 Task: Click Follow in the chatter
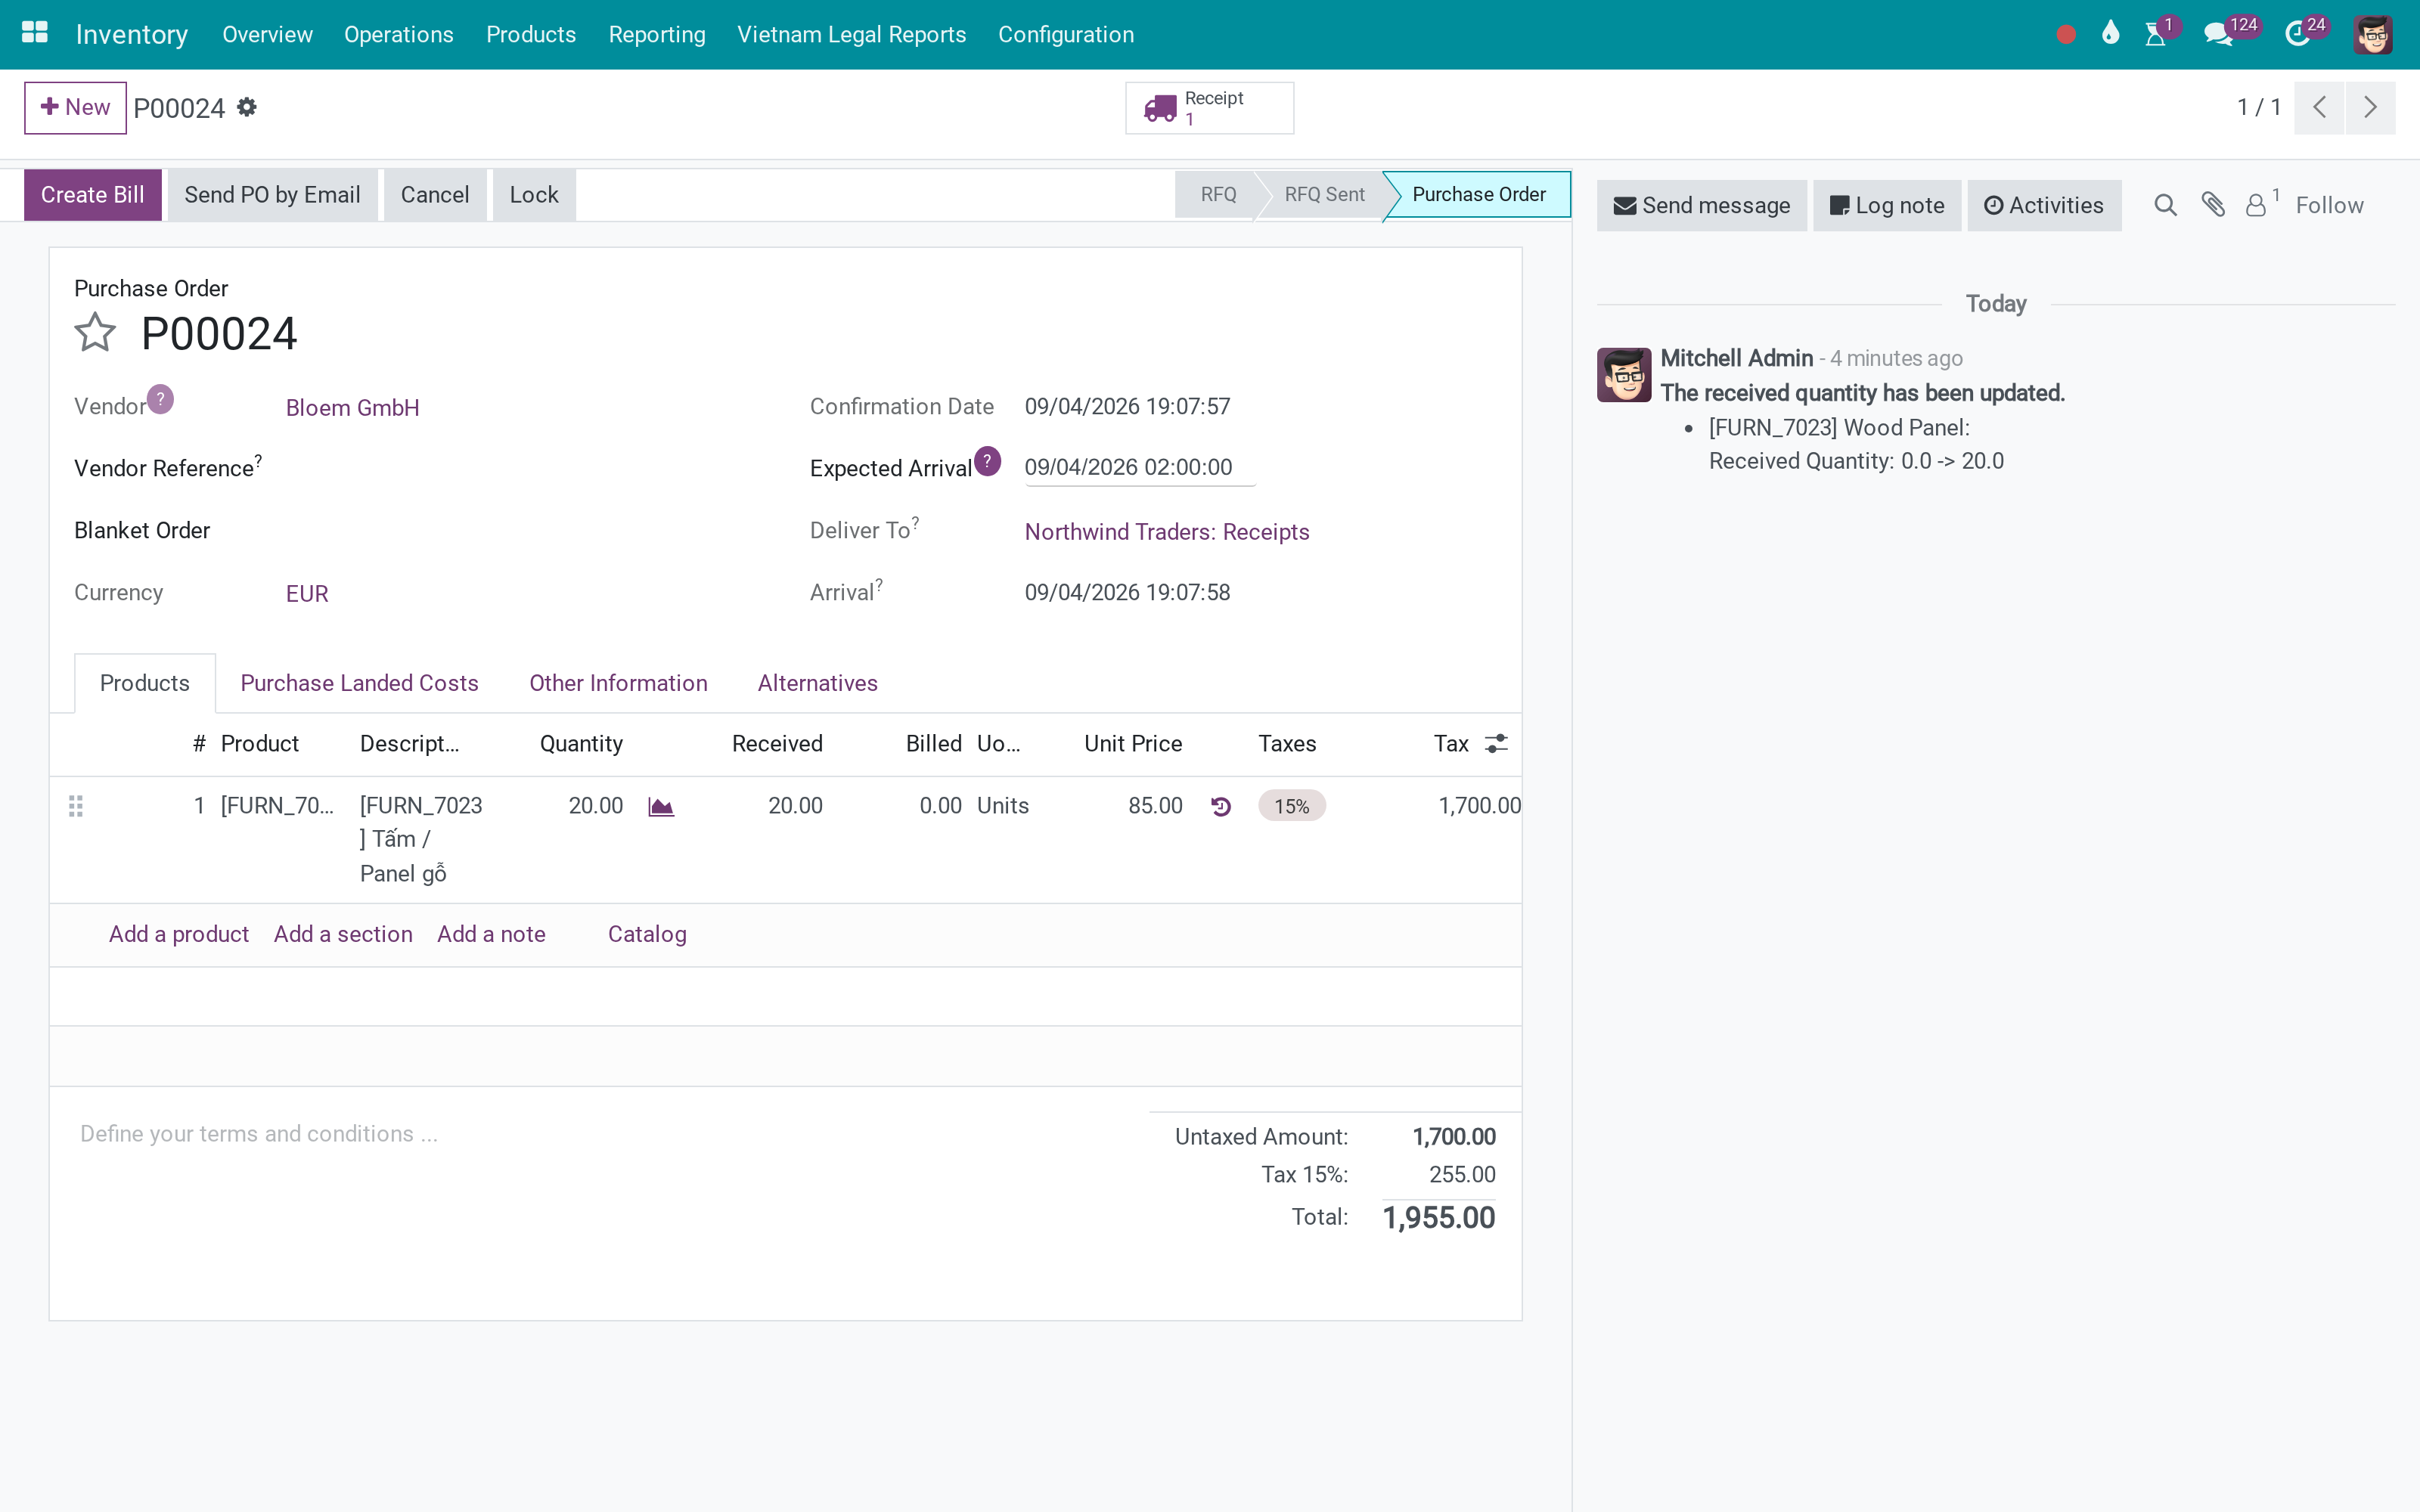coord(2329,205)
